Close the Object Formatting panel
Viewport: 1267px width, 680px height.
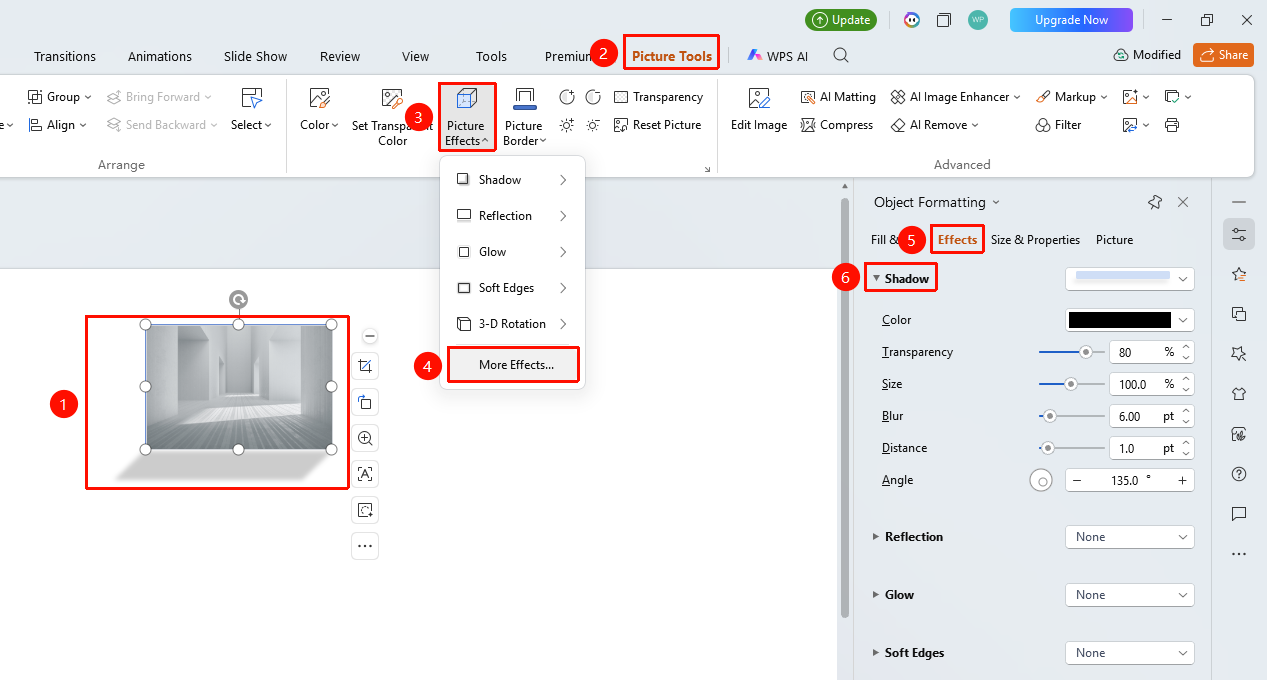tap(1183, 202)
